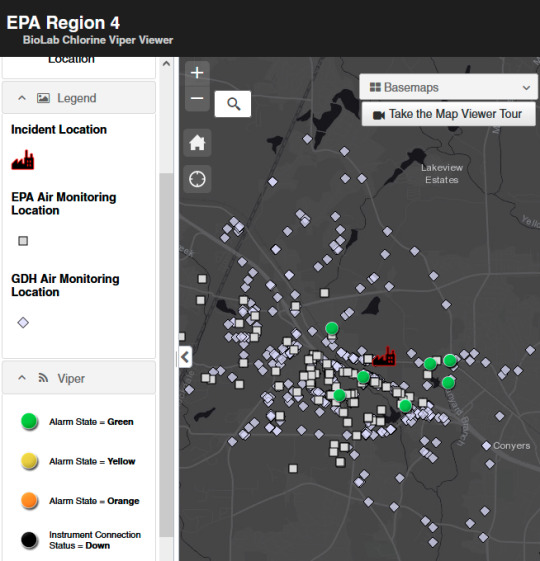
Task: Click the legend up-arrow scroll button
Action: 166,64
